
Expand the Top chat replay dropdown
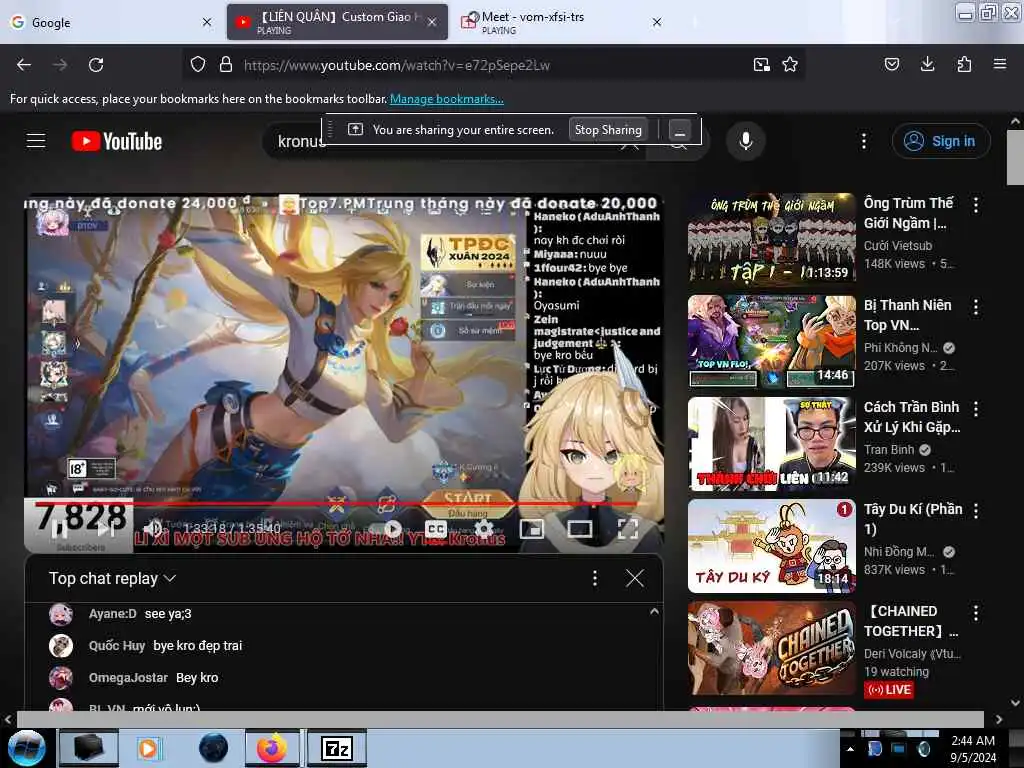coord(112,578)
